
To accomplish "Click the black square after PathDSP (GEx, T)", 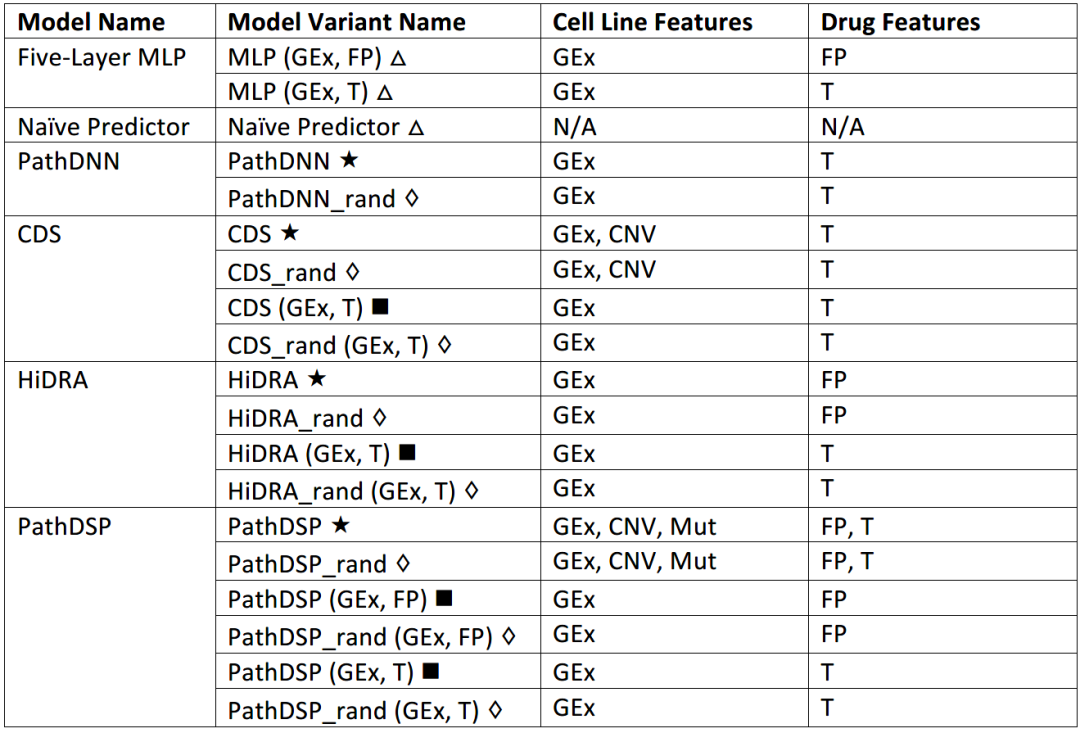I will (430, 670).
